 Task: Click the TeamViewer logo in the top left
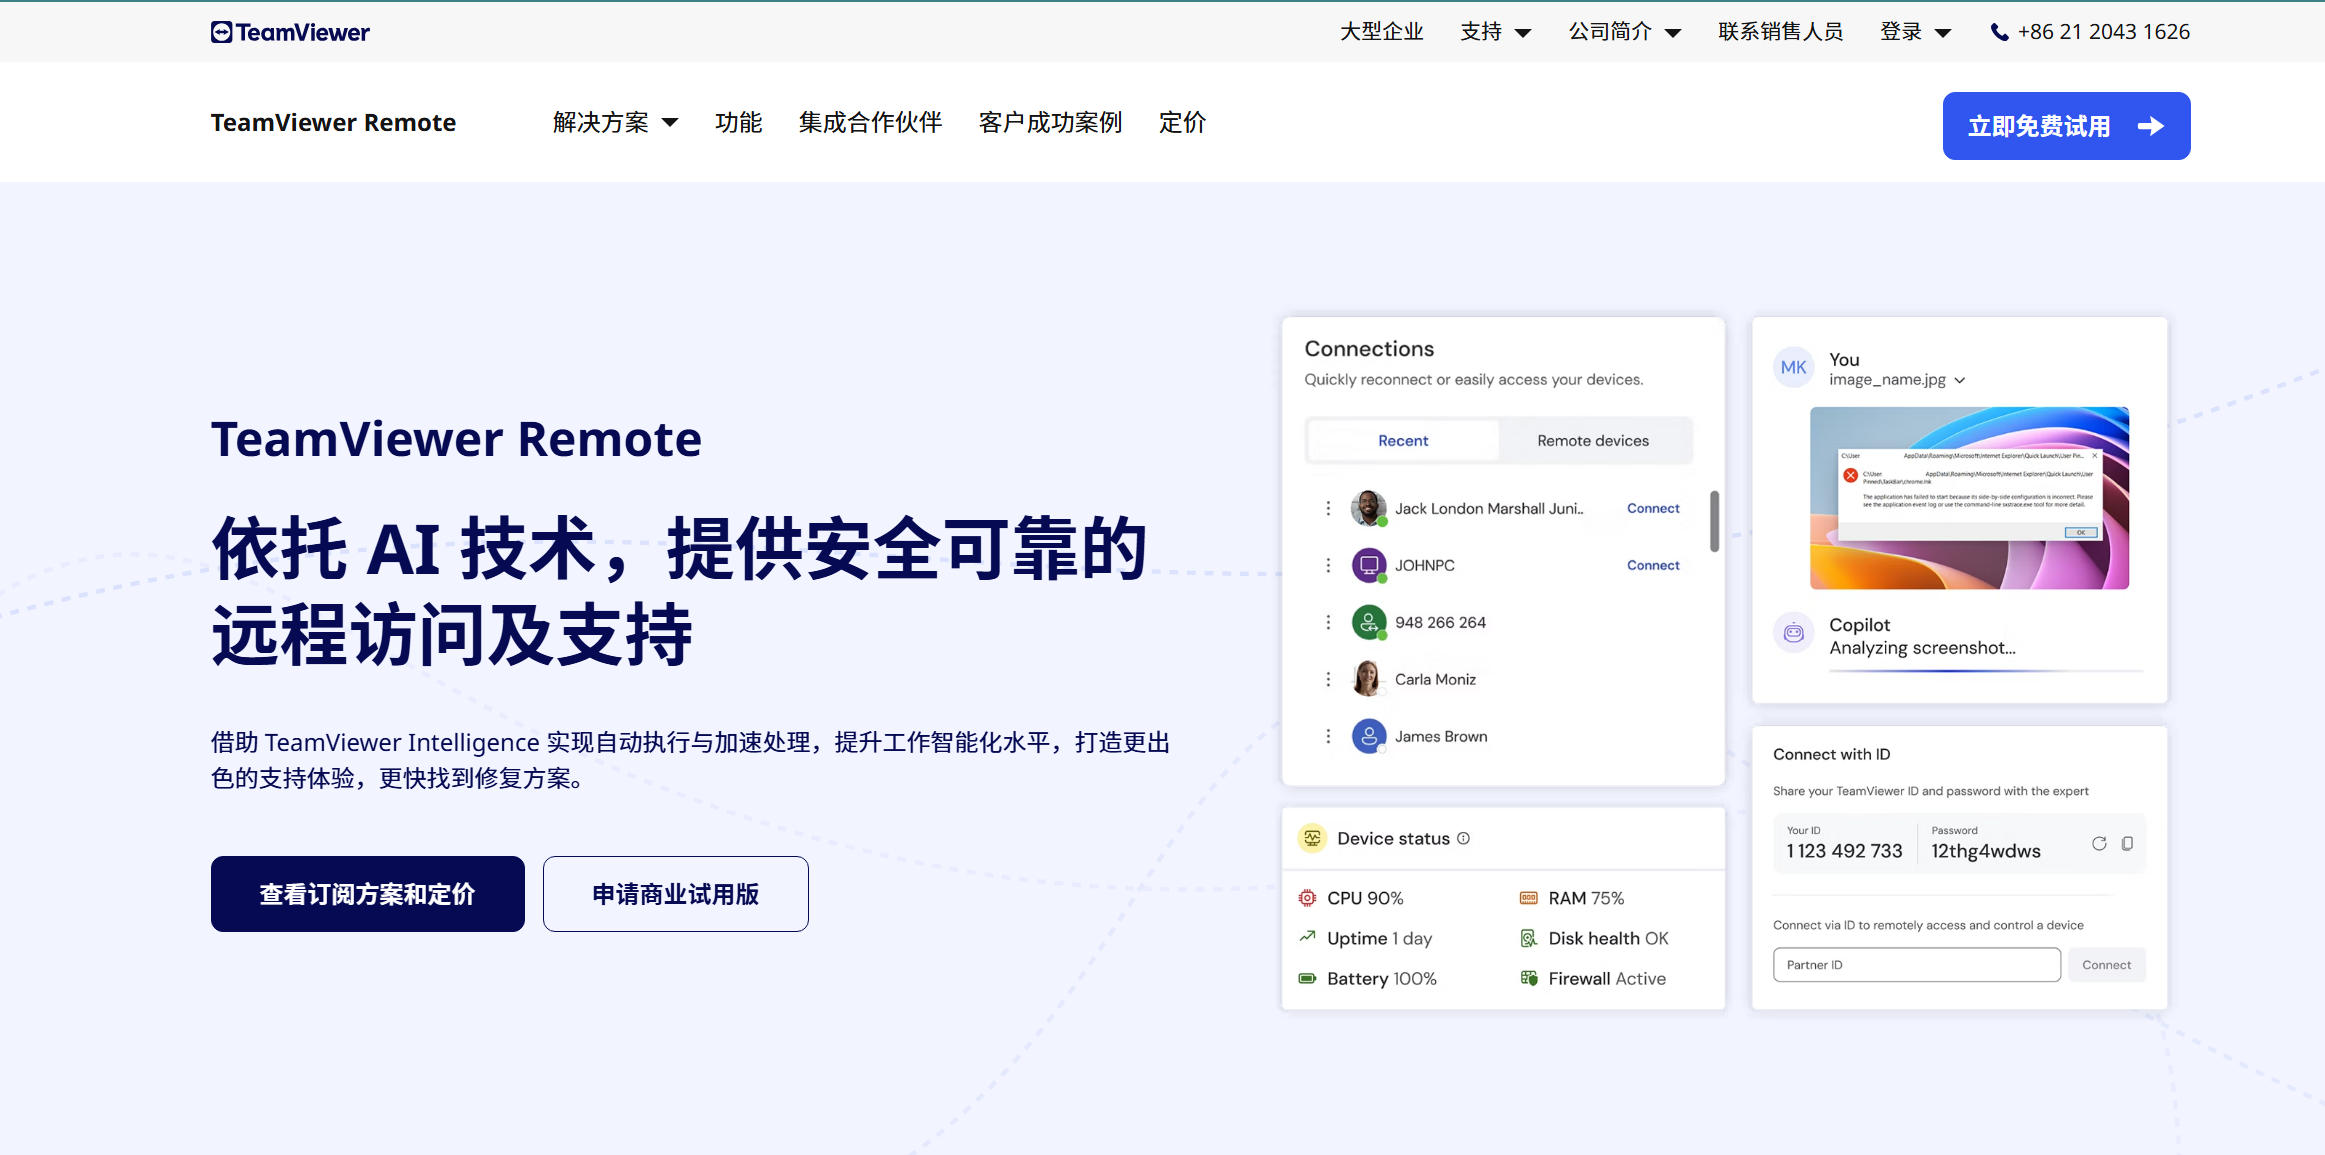289,31
